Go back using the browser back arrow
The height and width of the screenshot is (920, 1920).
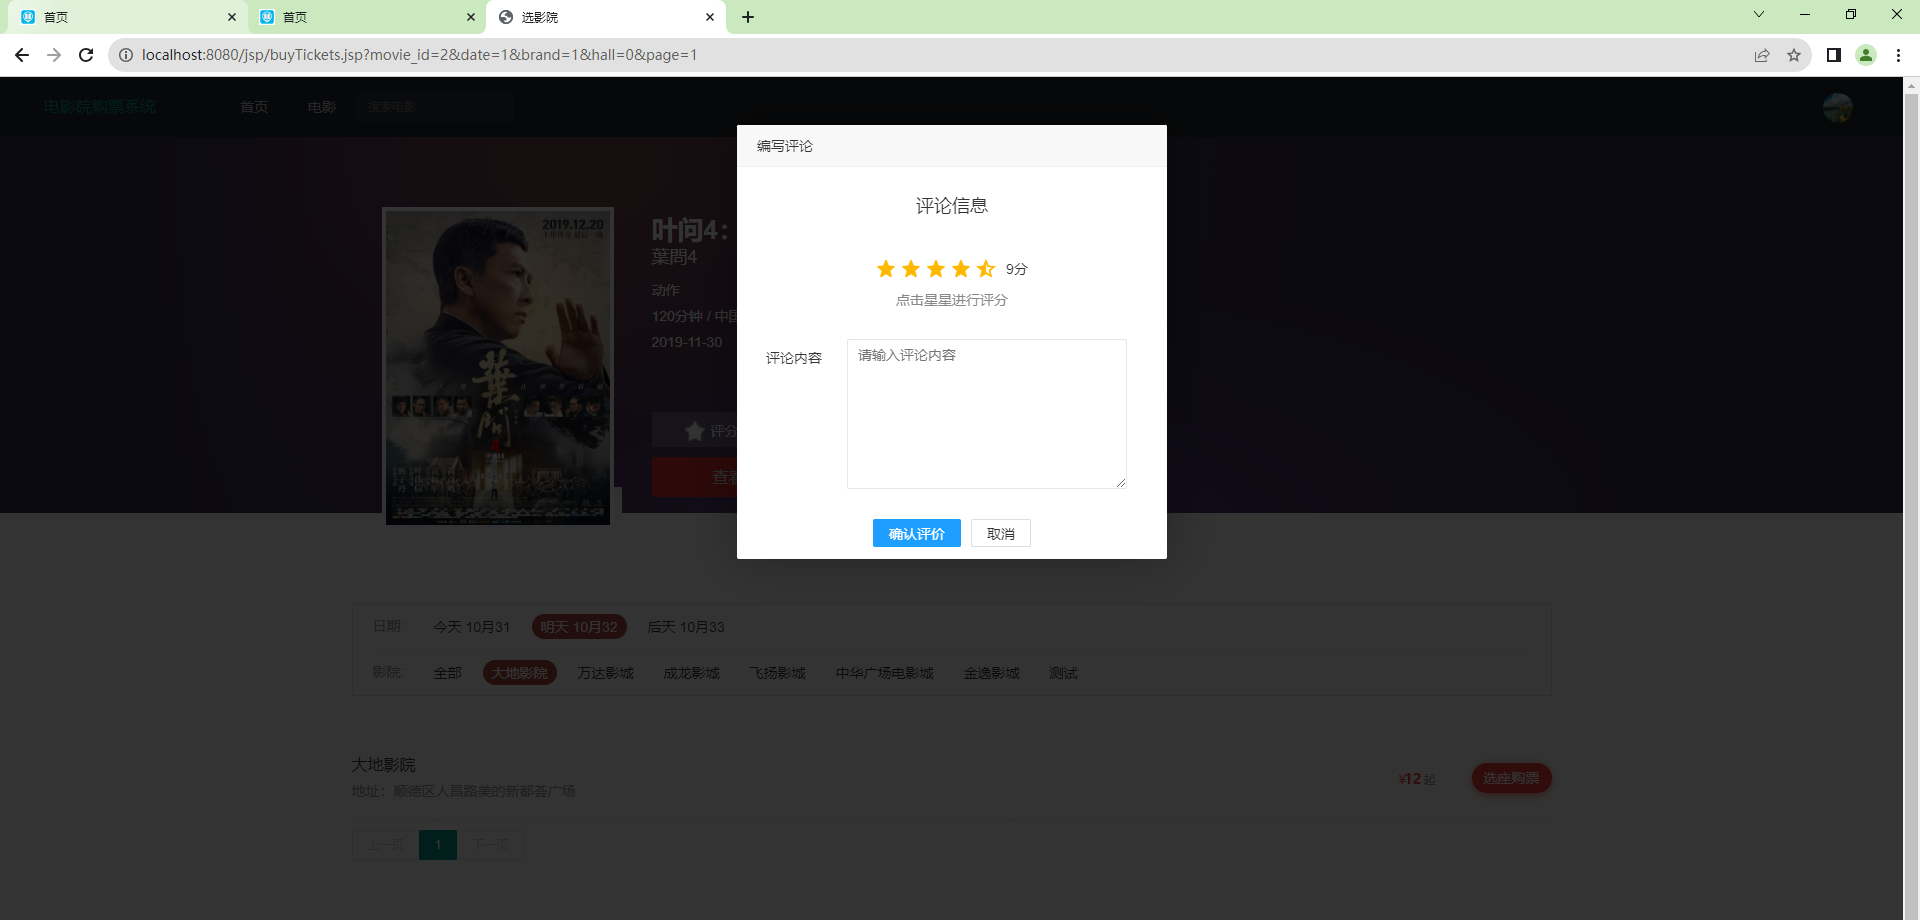coord(22,55)
